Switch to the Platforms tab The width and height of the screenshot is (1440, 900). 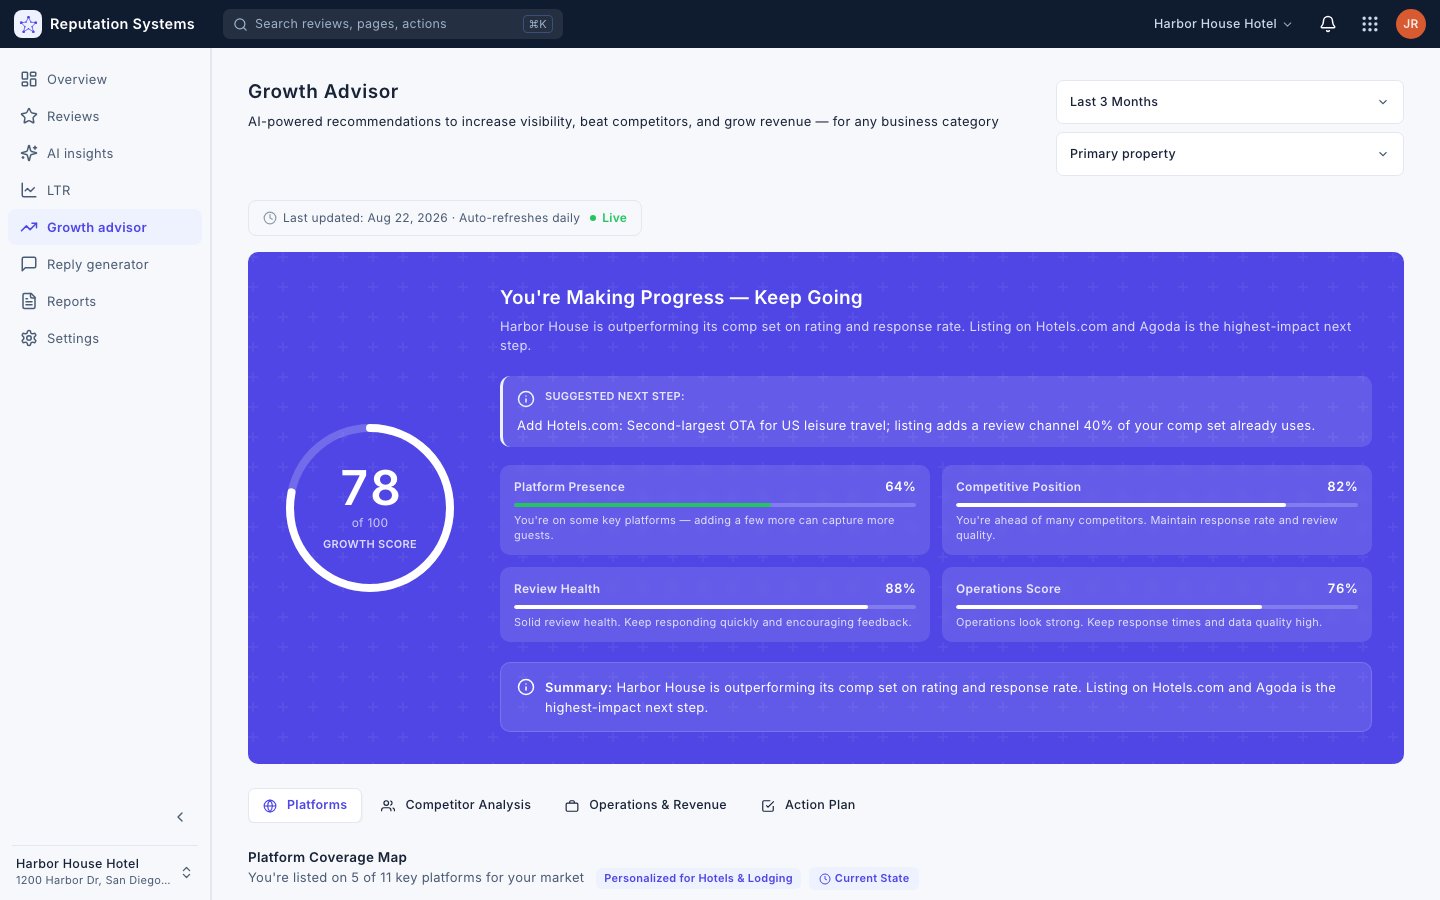click(305, 805)
